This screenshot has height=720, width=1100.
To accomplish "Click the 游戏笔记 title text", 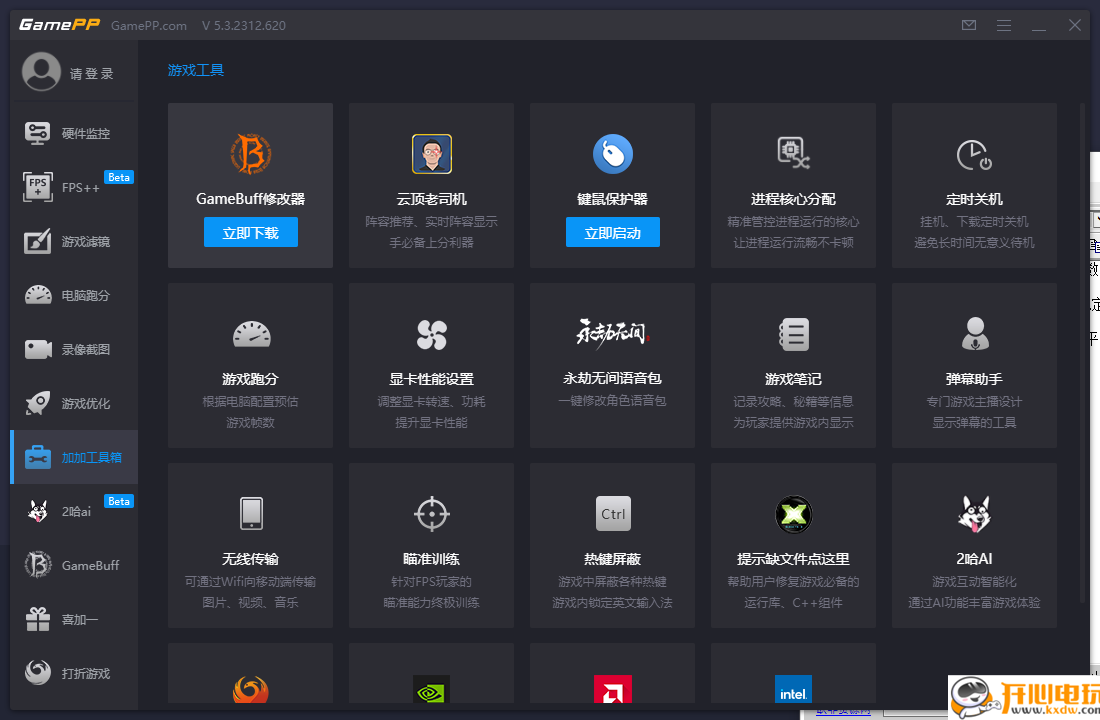I will [x=793, y=379].
